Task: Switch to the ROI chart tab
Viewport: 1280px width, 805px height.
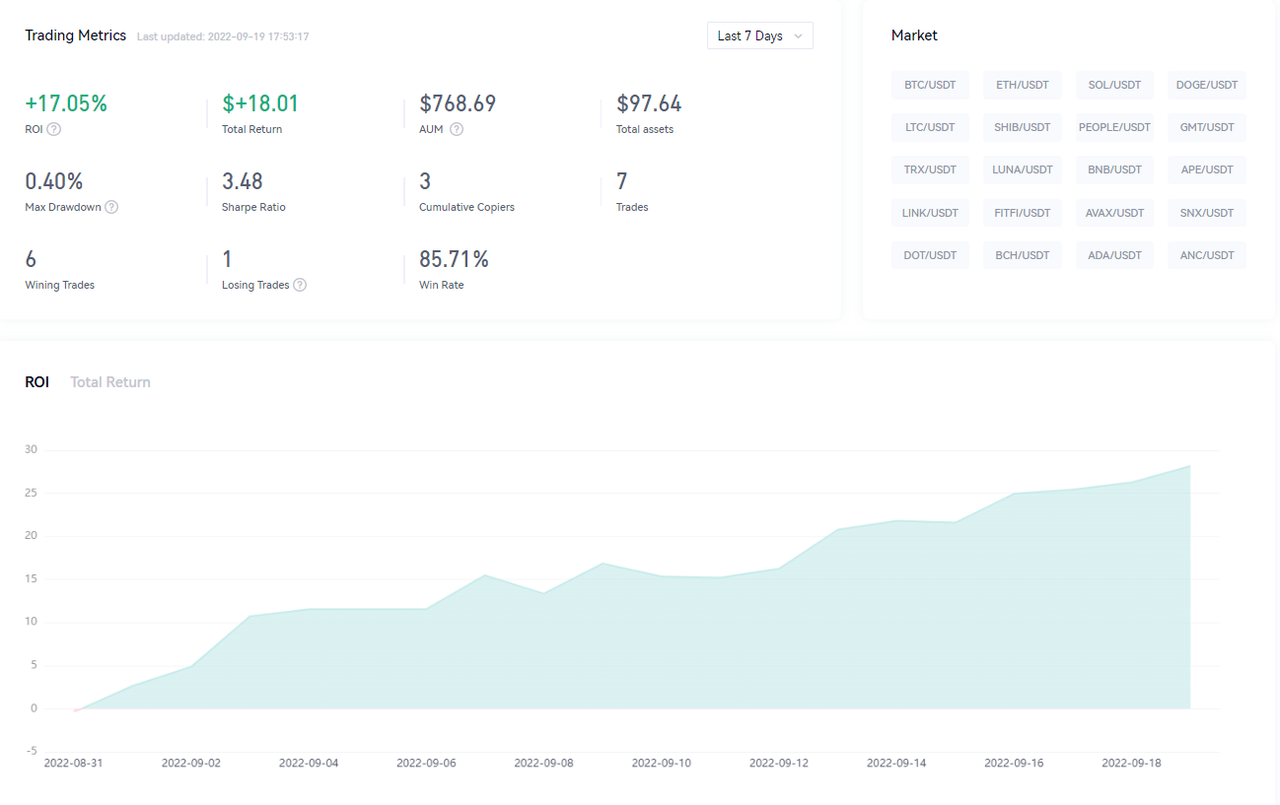Action: (x=37, y=382)
